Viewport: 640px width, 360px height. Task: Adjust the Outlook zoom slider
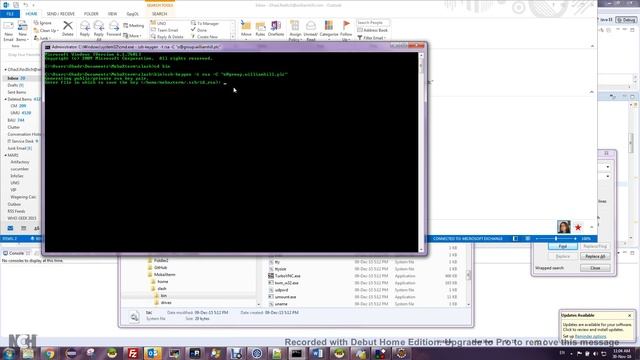coord(556,238)
